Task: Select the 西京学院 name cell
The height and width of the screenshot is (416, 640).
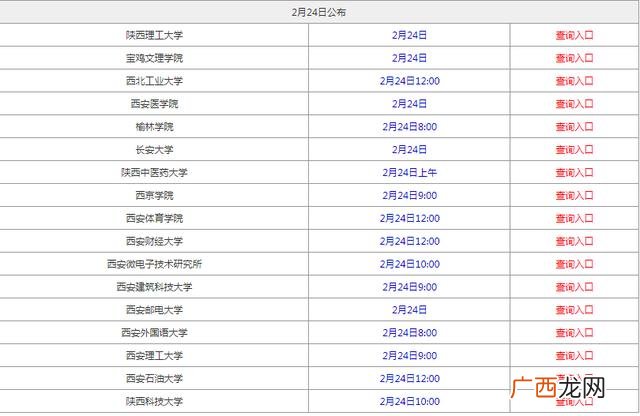Action: pos(154,195)
